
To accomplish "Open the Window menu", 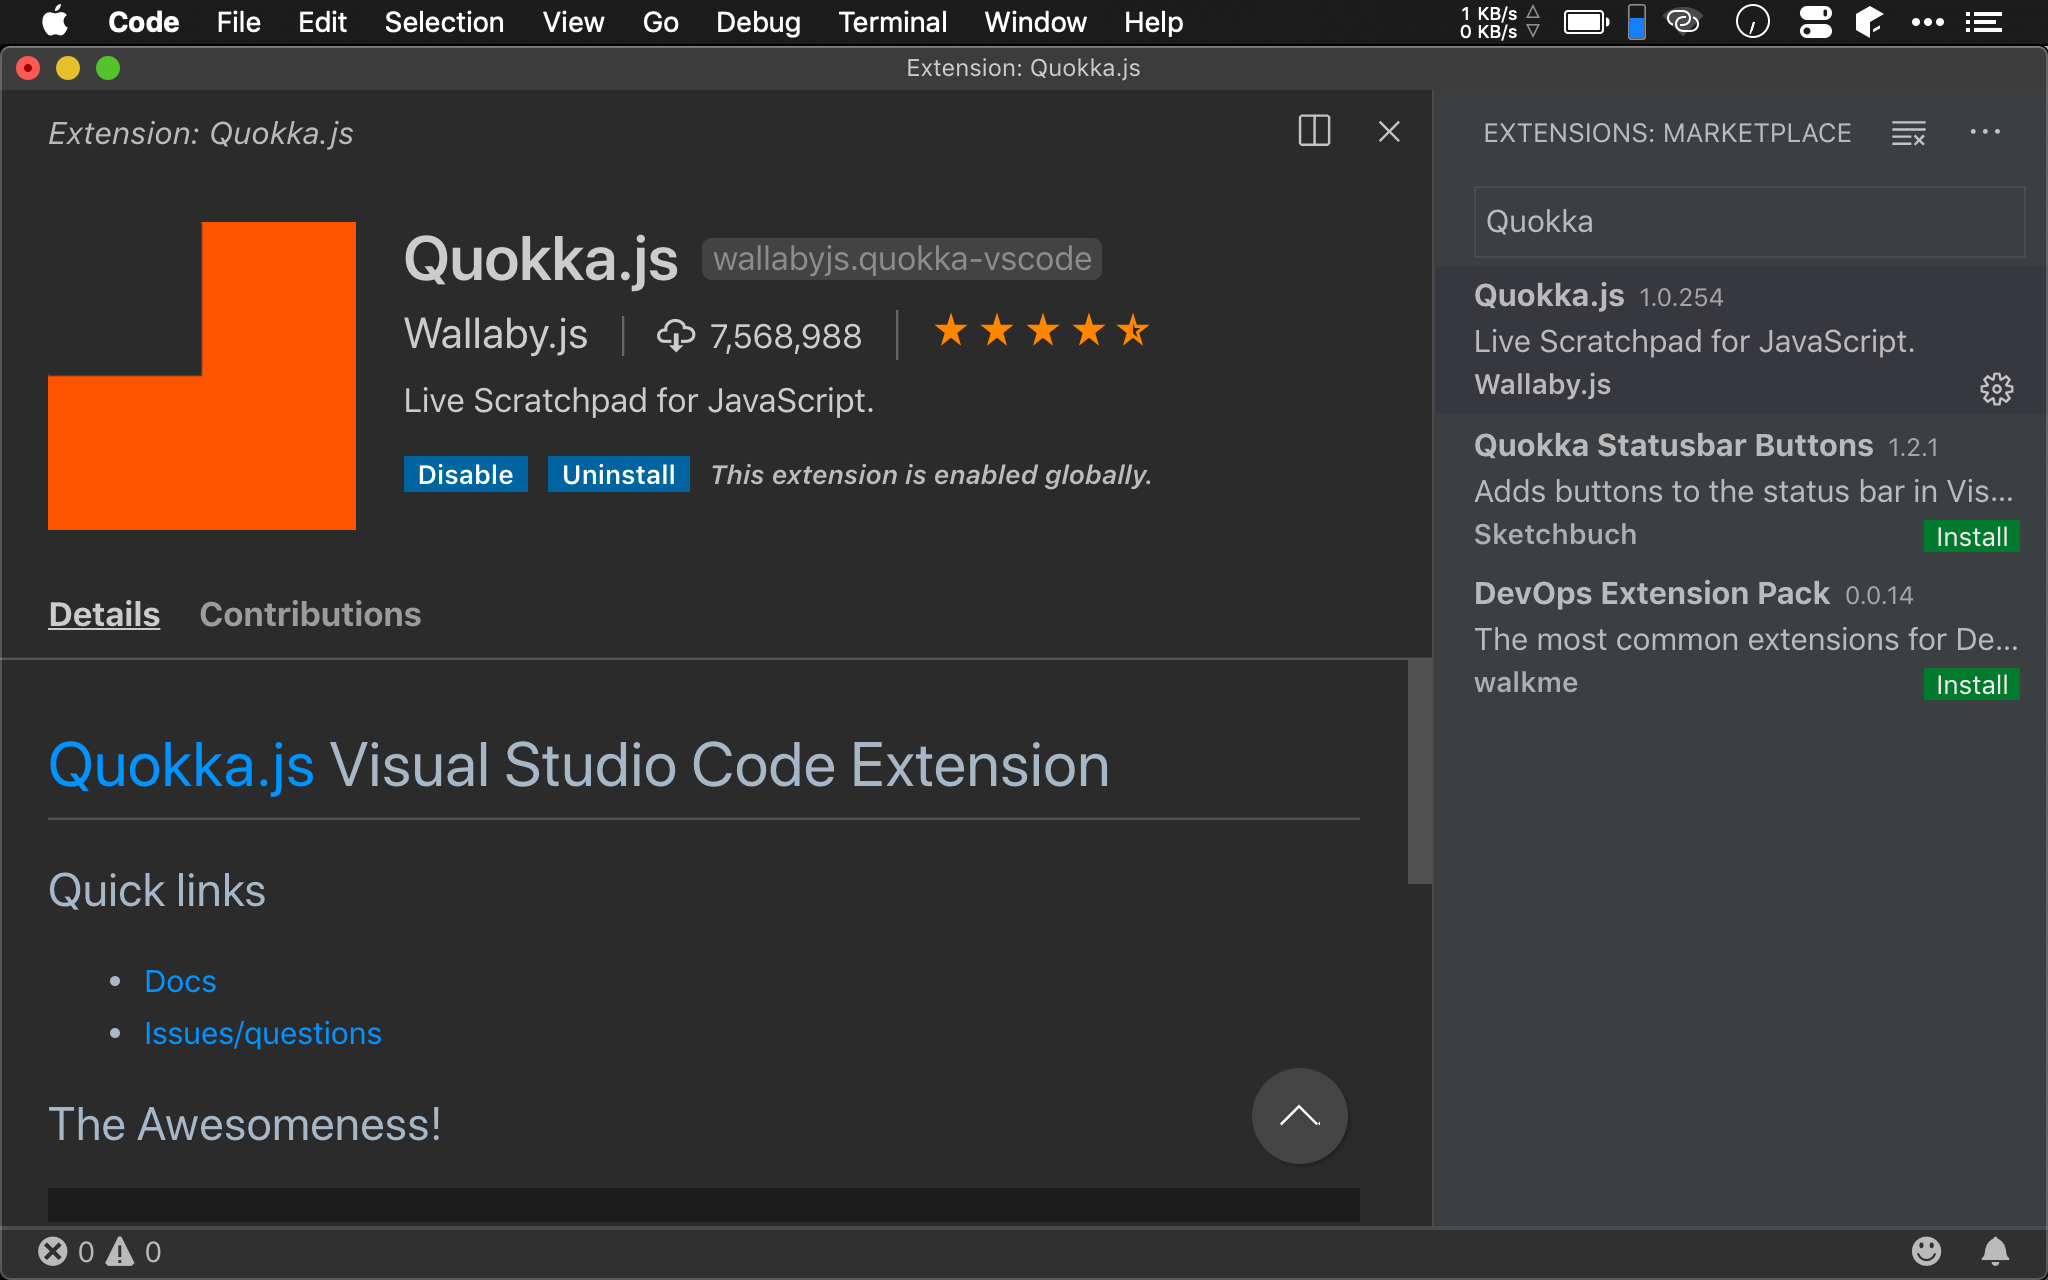I will tap(1035, 22).
